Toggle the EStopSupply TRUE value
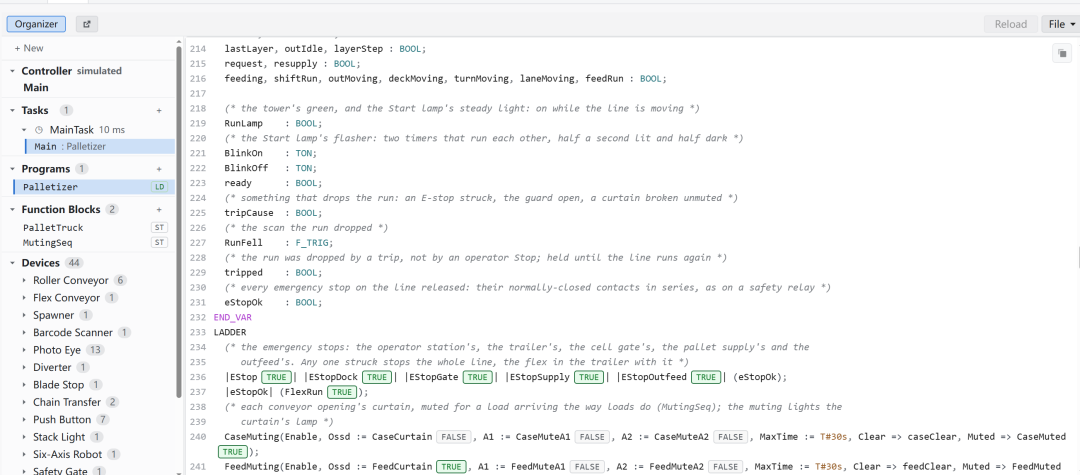The image size is (1080, 475). [590, 377]
